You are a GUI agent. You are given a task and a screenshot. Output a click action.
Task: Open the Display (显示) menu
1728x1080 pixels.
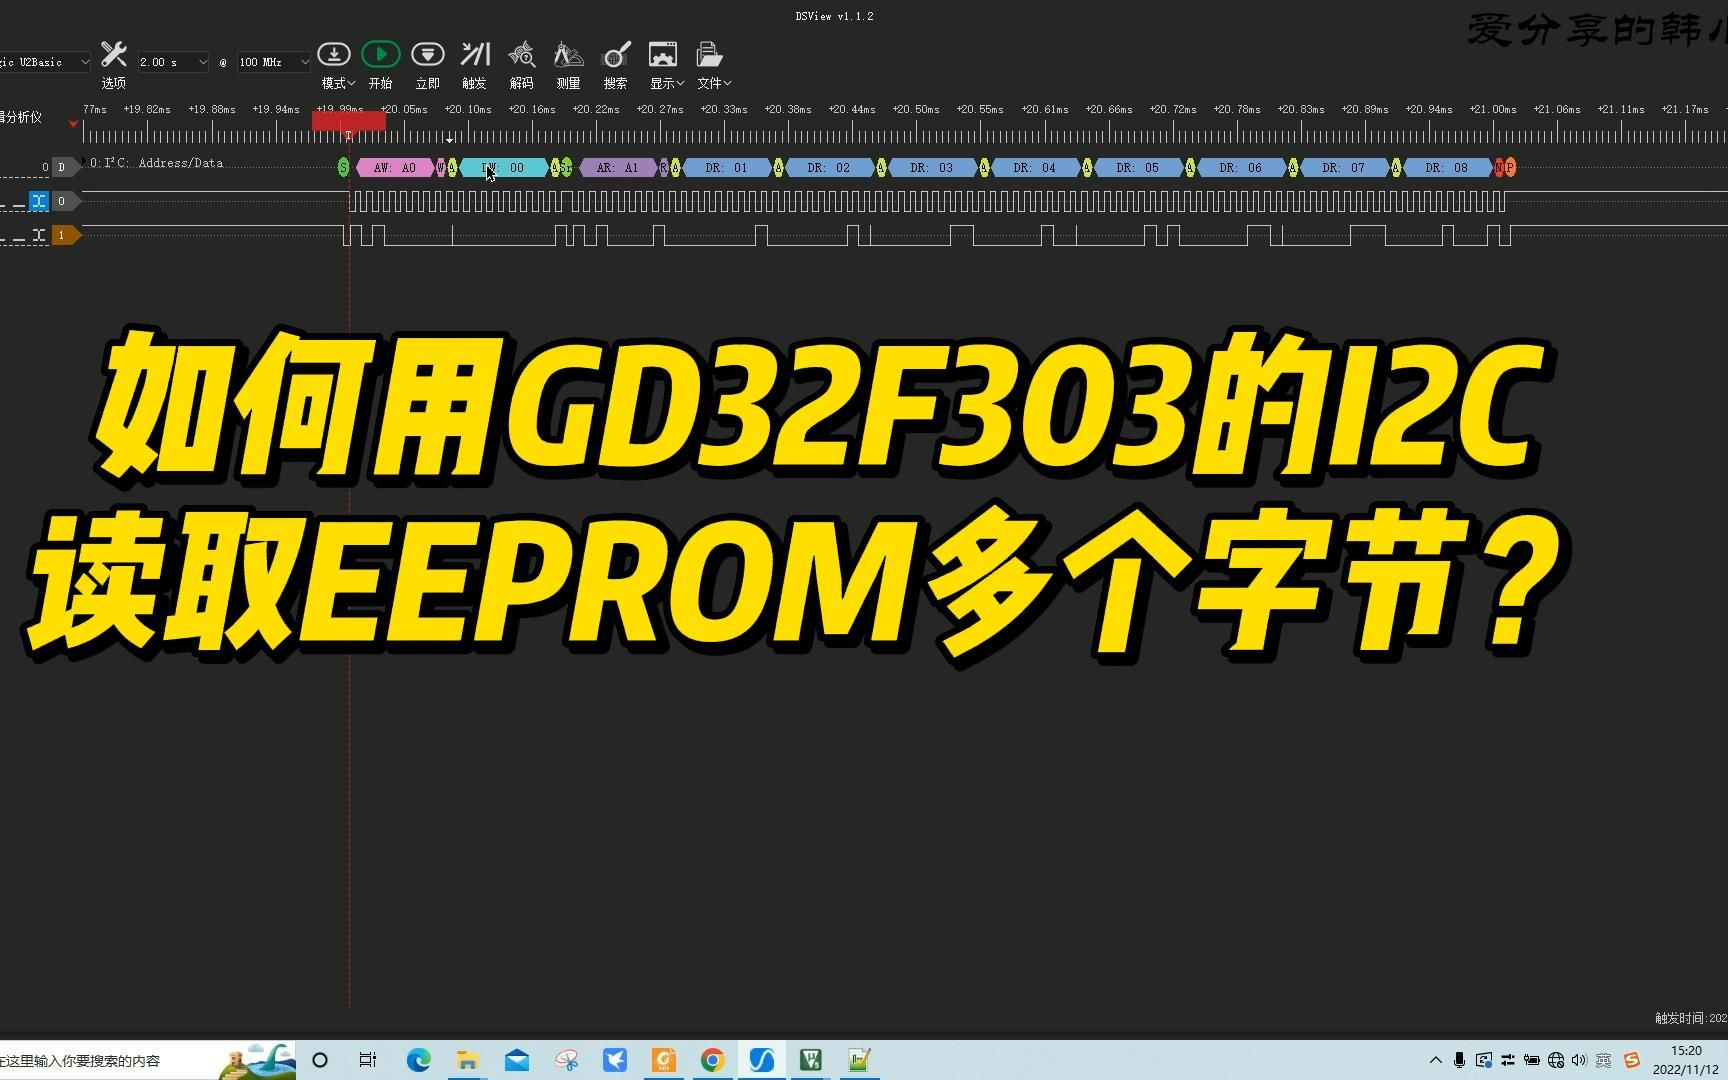click(x=664, y=62)
